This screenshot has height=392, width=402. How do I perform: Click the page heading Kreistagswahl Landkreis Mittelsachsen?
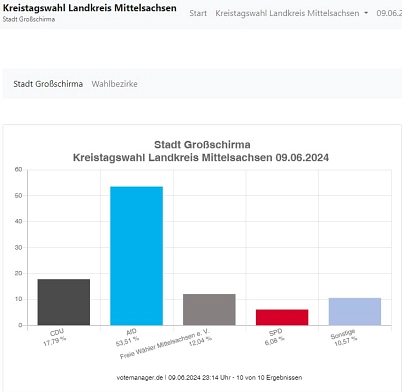point(90,8)
